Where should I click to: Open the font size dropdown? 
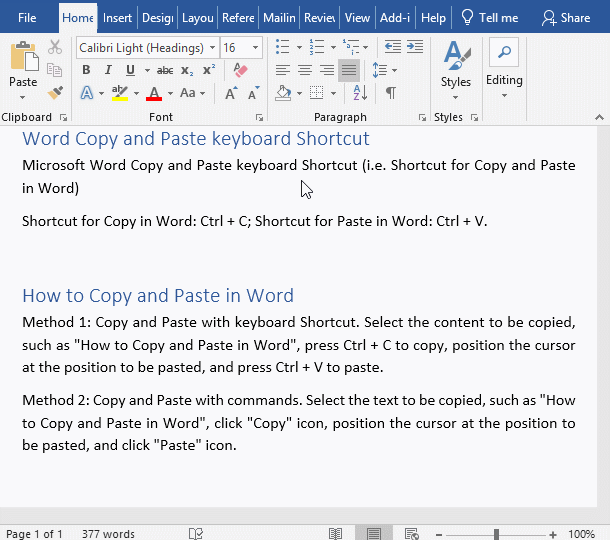[x=255, y=47]
